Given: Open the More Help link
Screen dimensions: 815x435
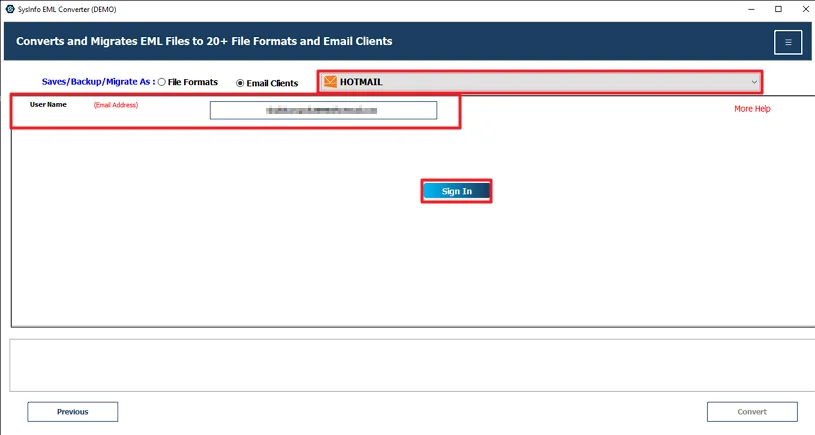Looking at the screenshot, I should pos(752,109).
